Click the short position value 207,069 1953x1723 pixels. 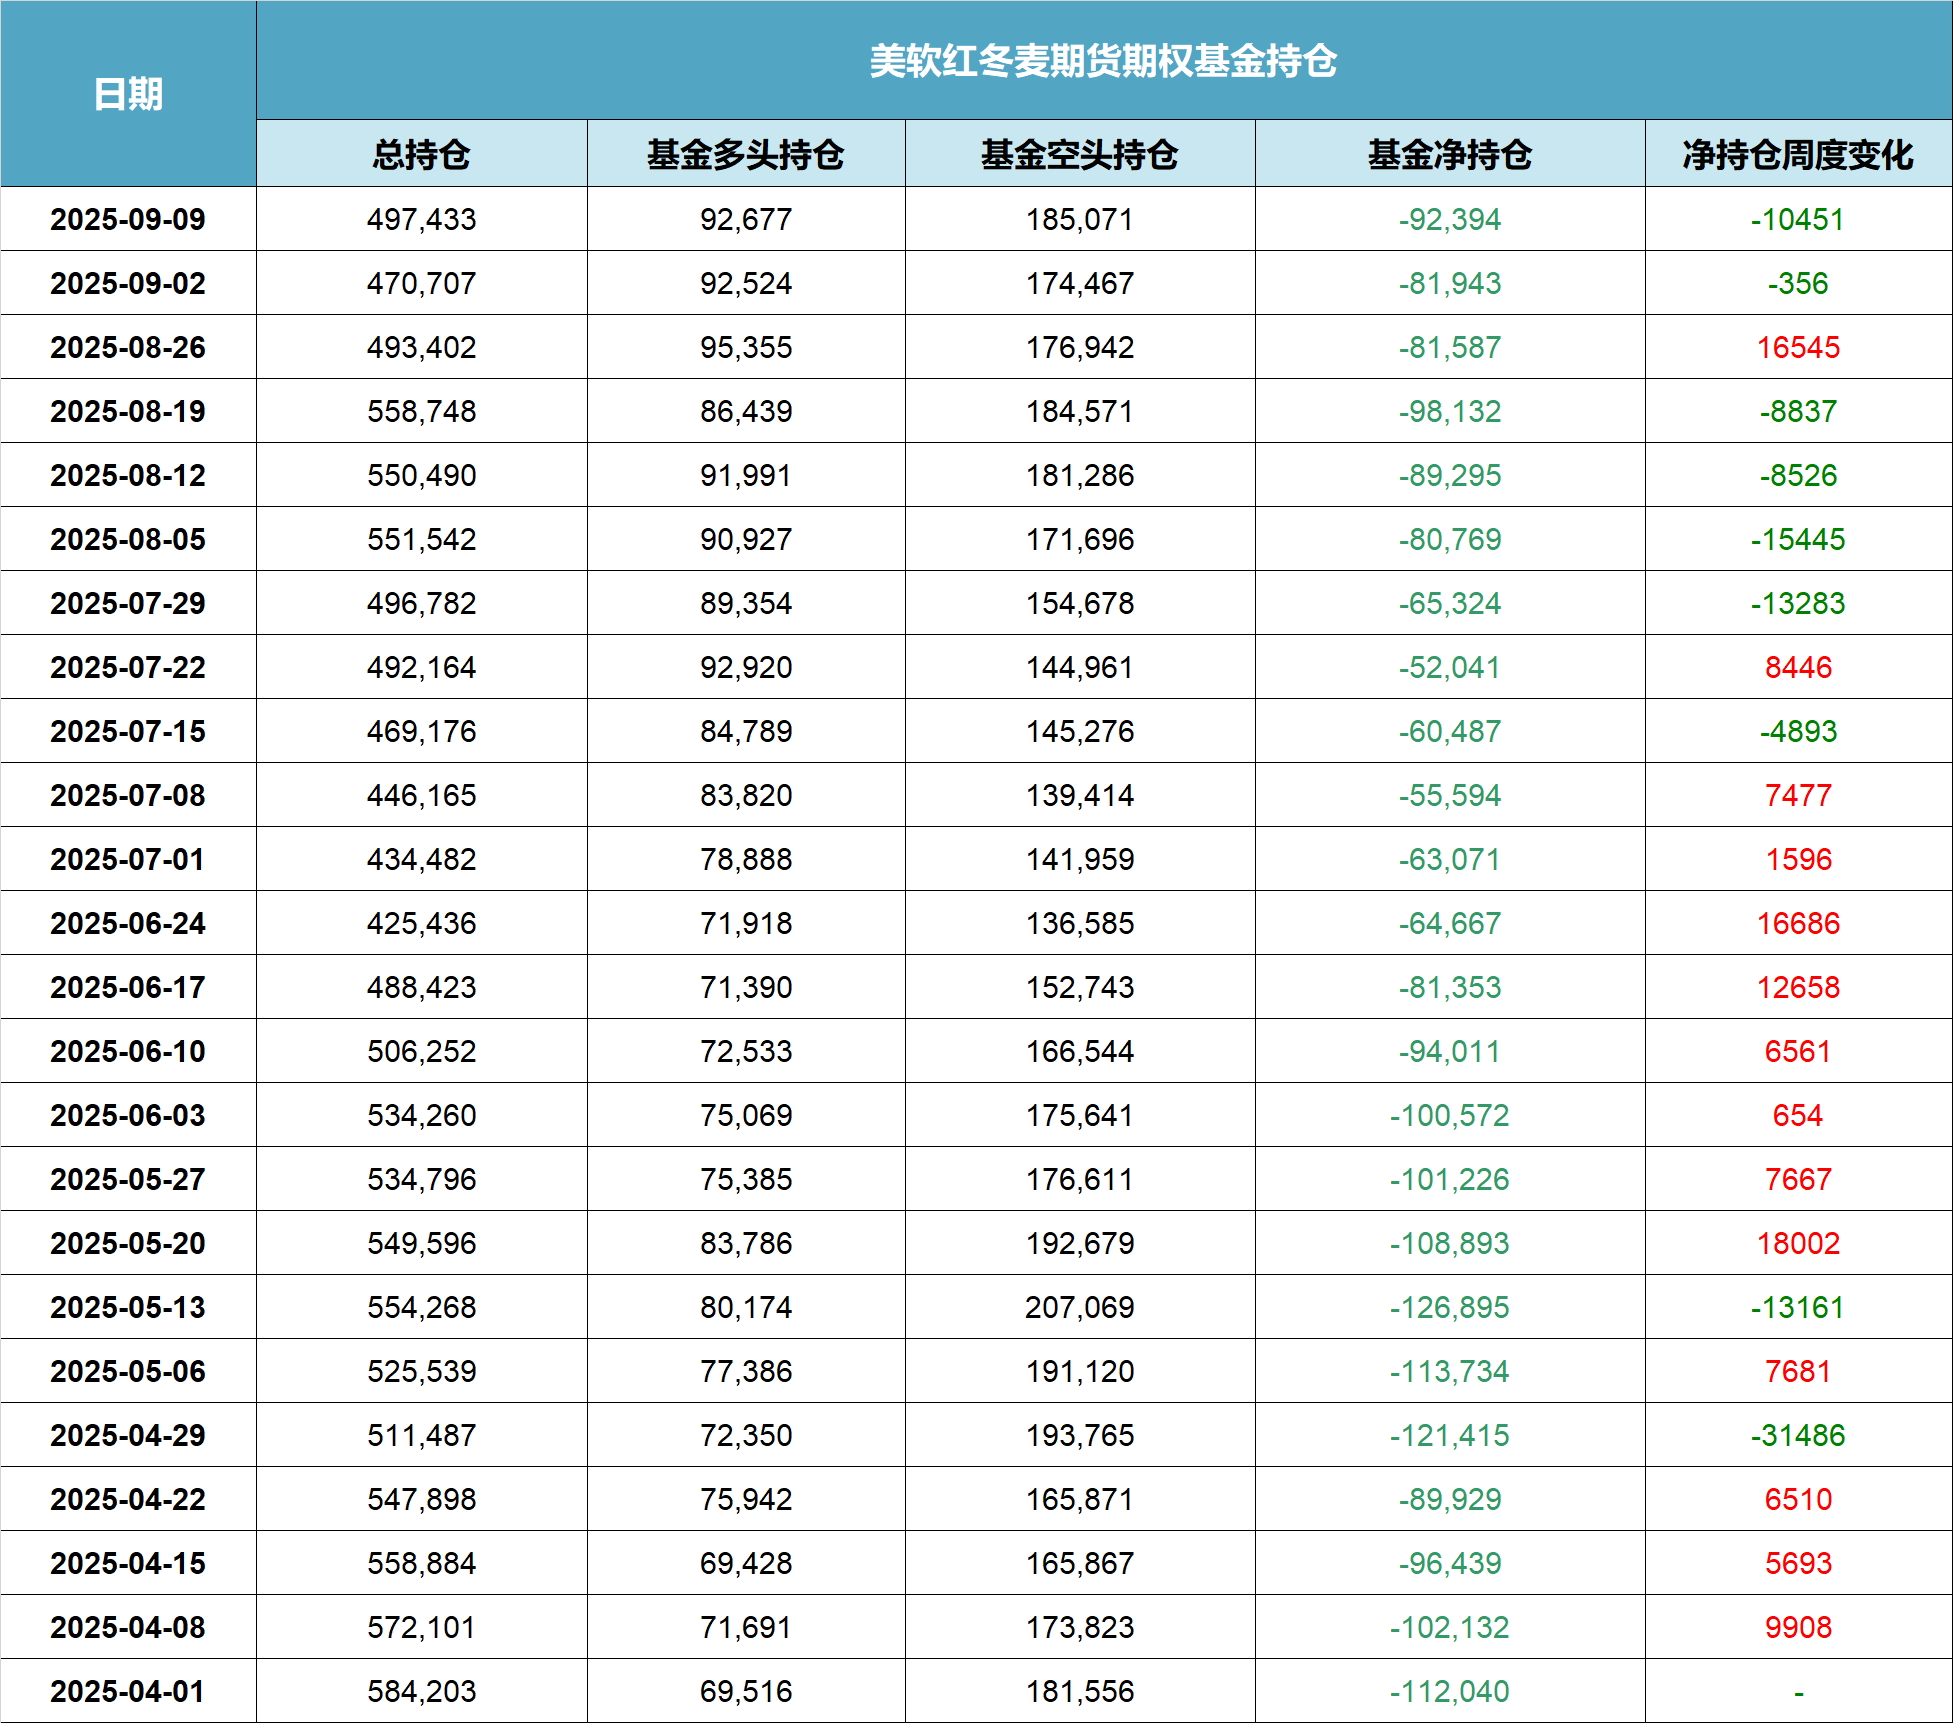(x=1079, y=1307)
